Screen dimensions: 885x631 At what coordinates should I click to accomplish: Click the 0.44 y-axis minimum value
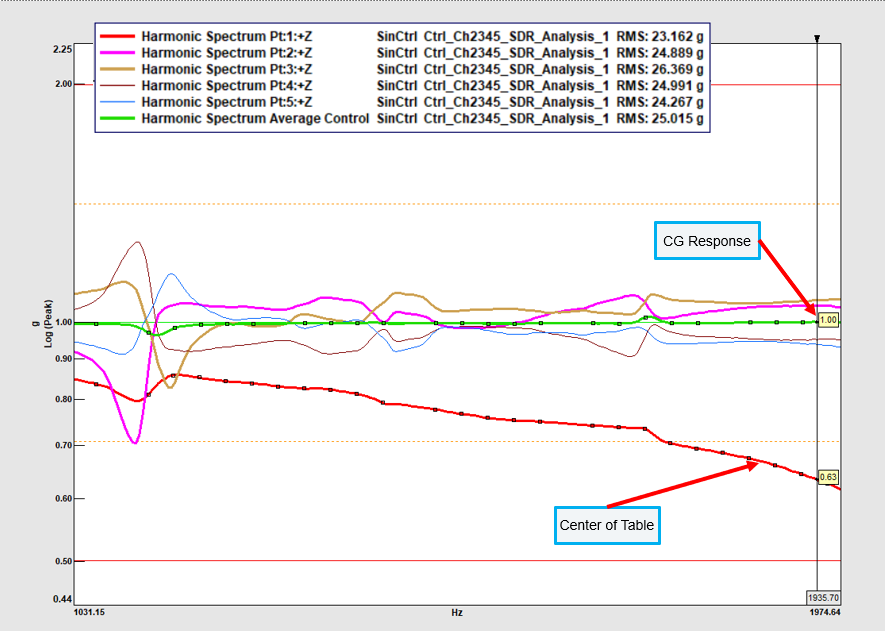[62, 599]
